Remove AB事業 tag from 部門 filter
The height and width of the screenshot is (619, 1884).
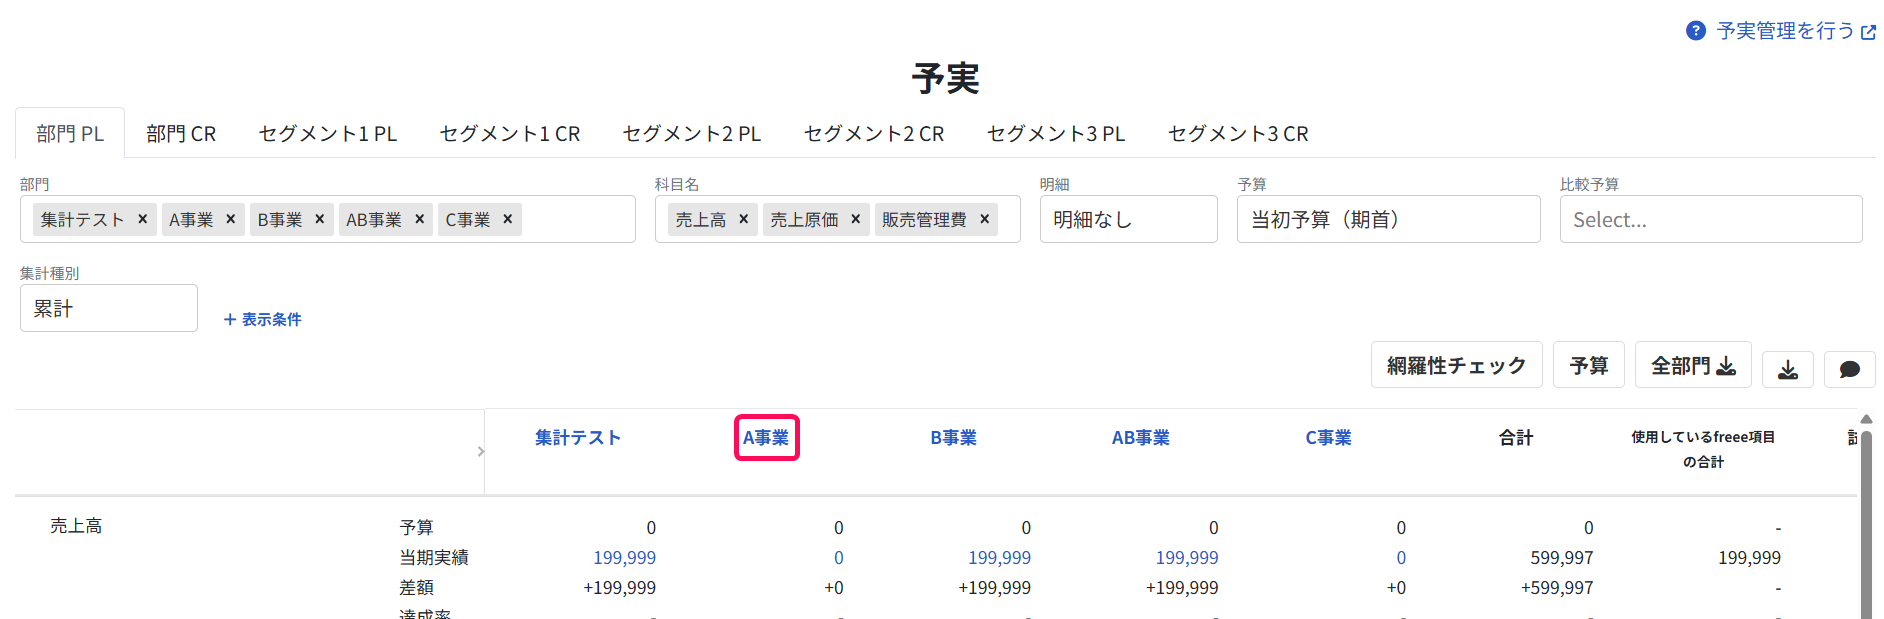[x=420, y=219]
